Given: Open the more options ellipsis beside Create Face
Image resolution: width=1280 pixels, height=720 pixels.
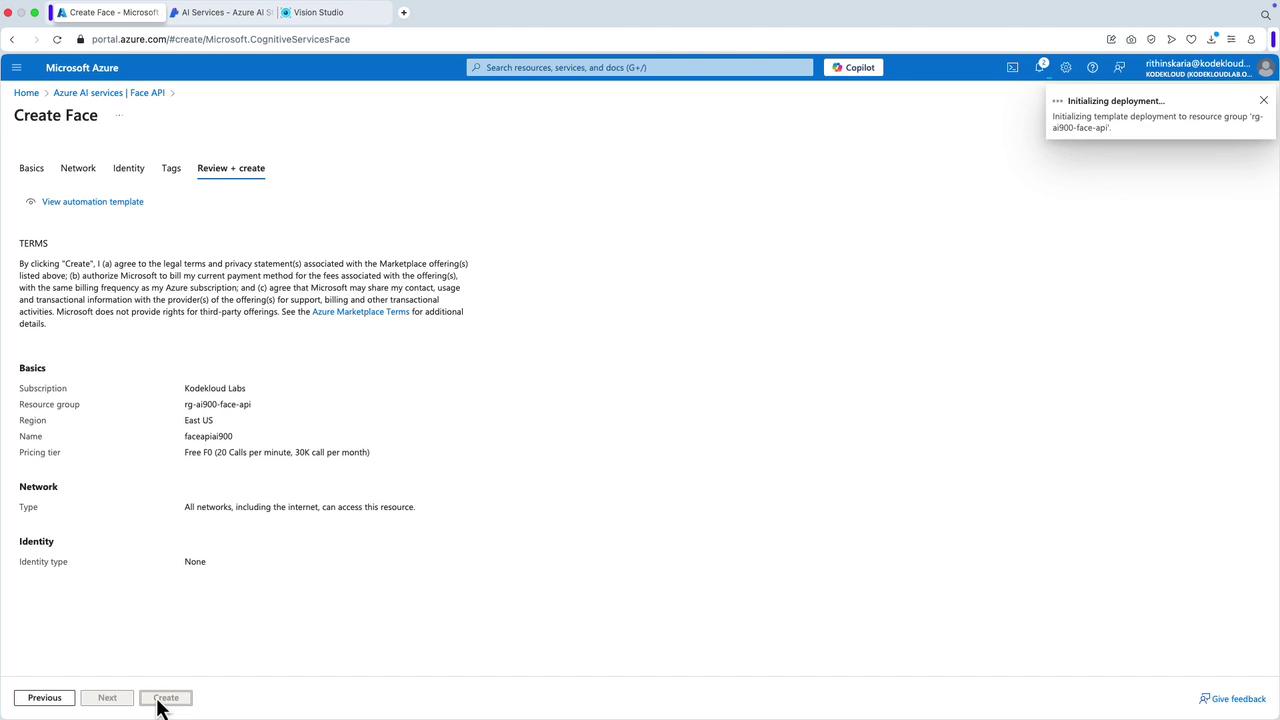Looking at the screenshot, I should pos(118,115).
